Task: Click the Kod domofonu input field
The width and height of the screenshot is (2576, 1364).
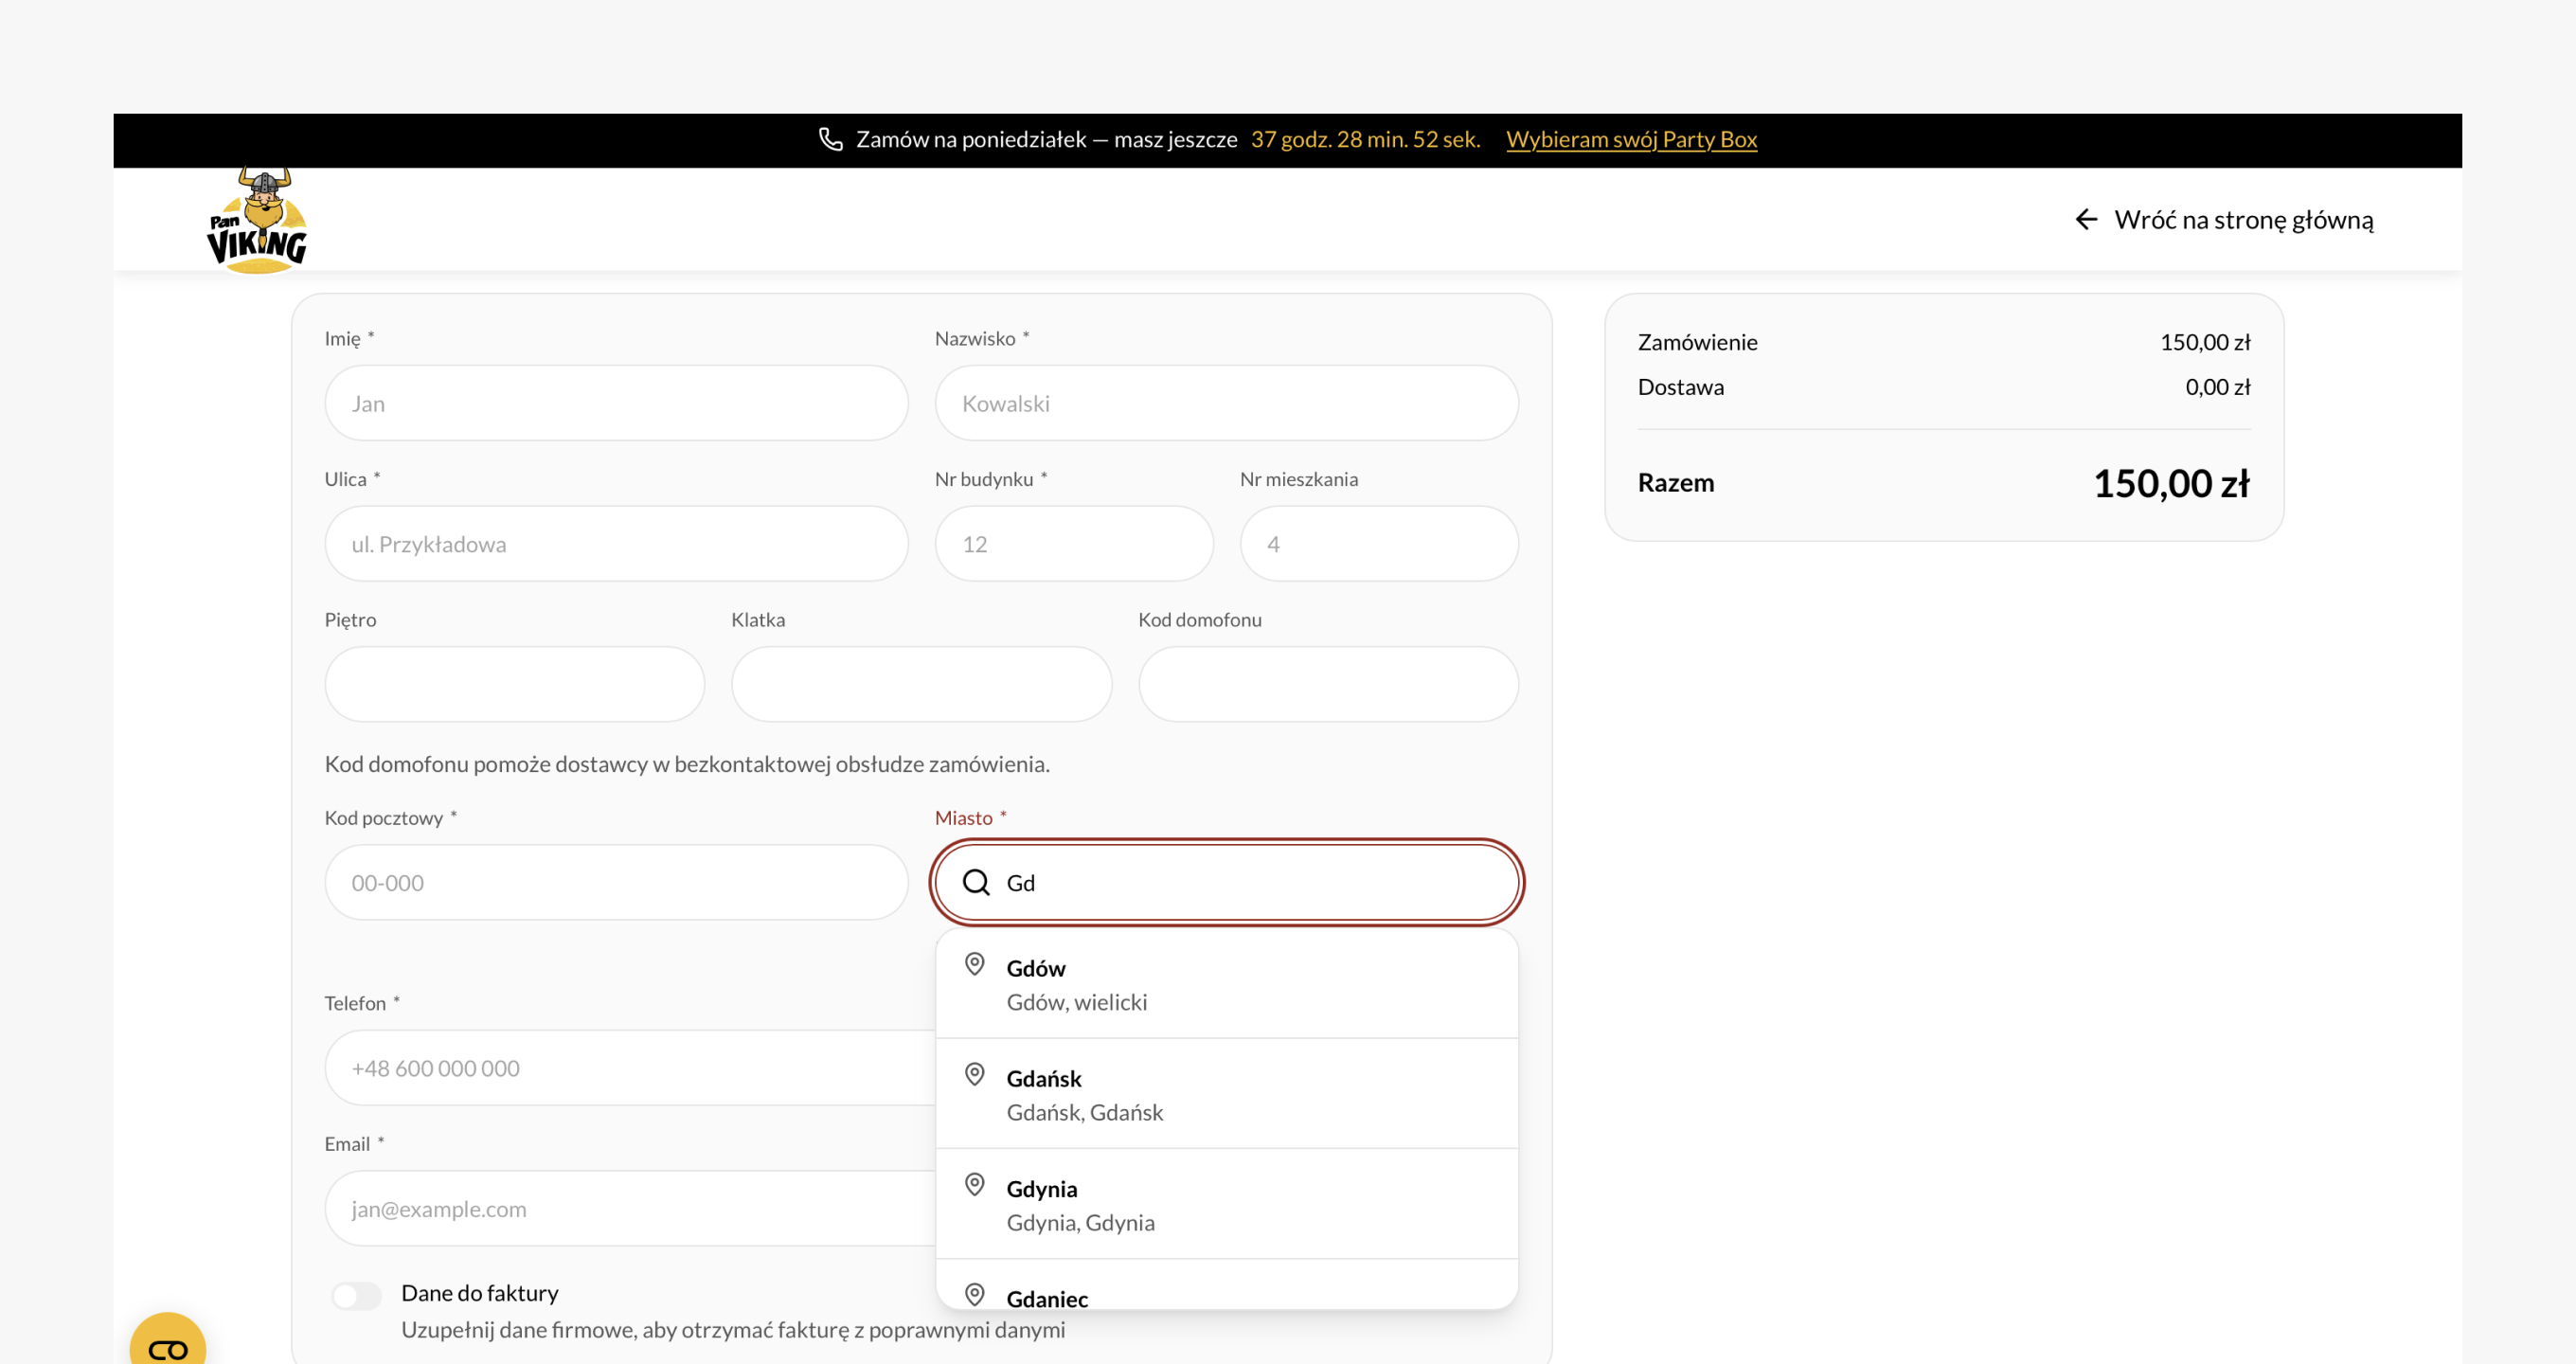Action: 1328,684
